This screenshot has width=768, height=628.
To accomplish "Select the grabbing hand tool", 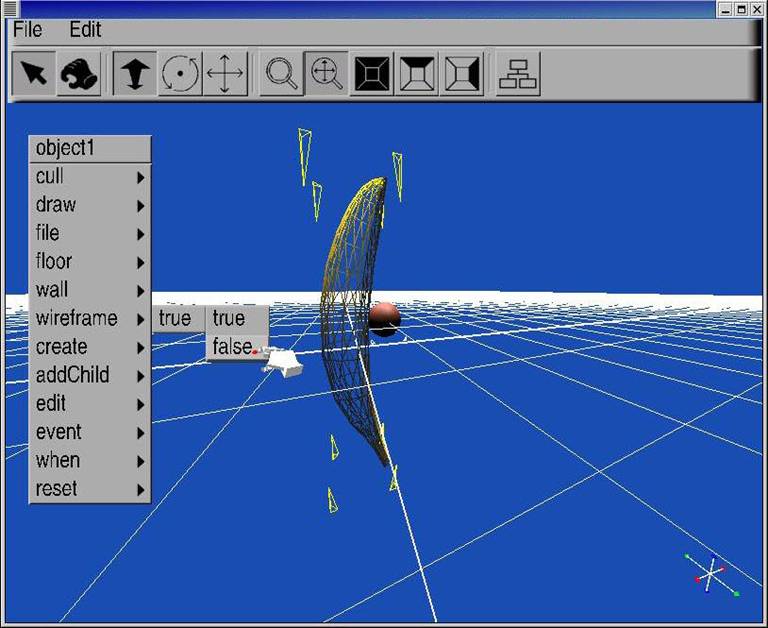I will click(79, 73).
